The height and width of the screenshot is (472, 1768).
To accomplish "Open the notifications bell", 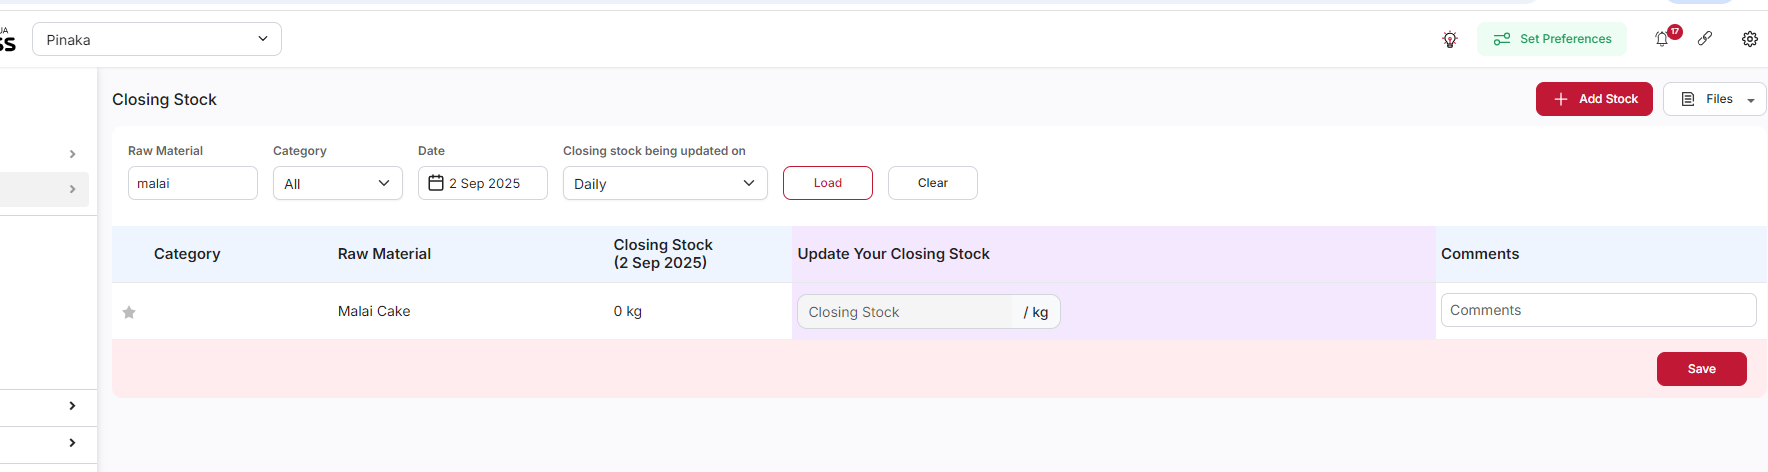I will tap(1662, 39).
